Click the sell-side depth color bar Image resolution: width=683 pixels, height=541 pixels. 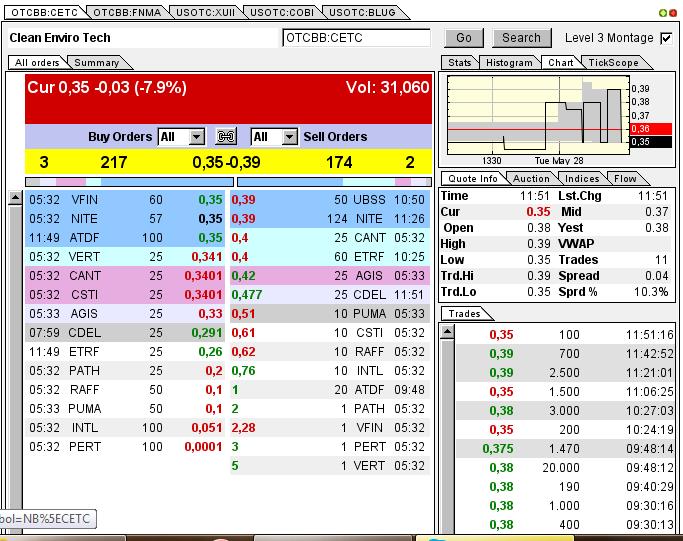coord(335,182)
